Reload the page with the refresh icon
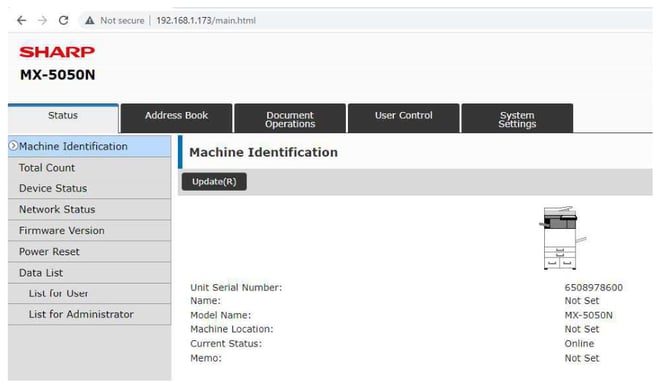 pyautogui.click(x=63, y=20)
